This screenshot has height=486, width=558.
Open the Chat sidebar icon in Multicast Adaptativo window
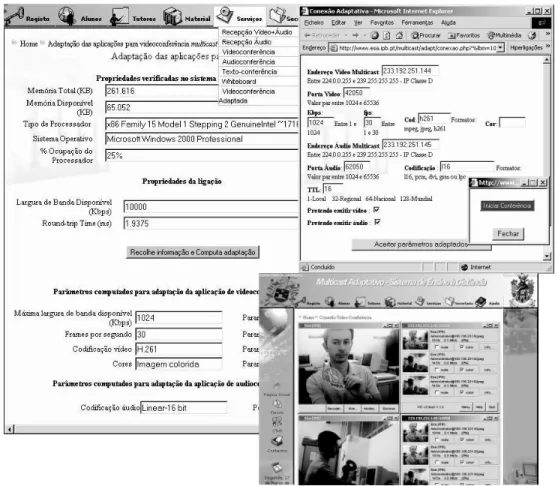pyautogui.click(x=277, y=422)
